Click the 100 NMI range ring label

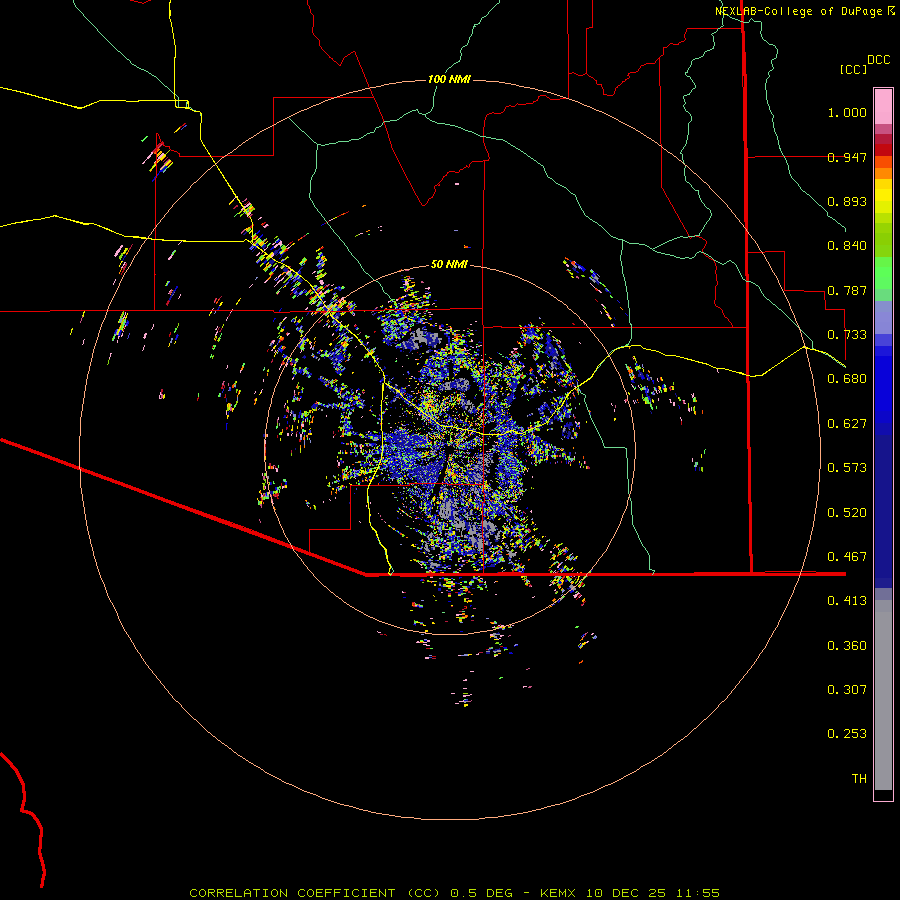click(x=449, y=79)
